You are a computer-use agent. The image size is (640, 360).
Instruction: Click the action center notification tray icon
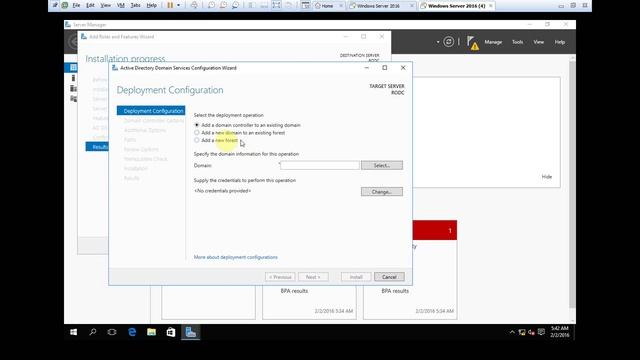coord(541,332)
